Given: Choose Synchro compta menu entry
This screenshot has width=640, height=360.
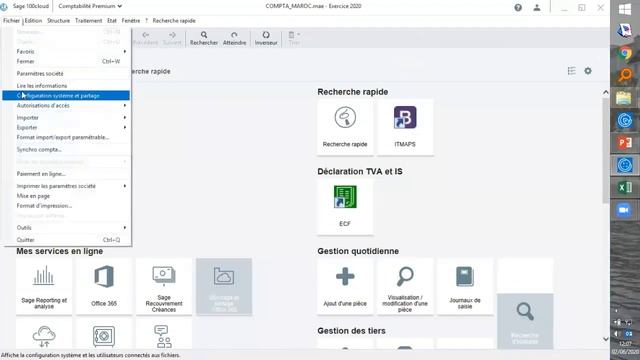Looking at the screenshot, I should tap(67, 149).
